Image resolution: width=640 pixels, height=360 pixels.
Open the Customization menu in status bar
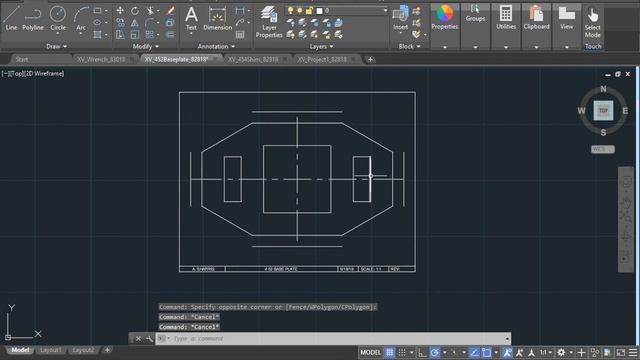click(633, 352)
